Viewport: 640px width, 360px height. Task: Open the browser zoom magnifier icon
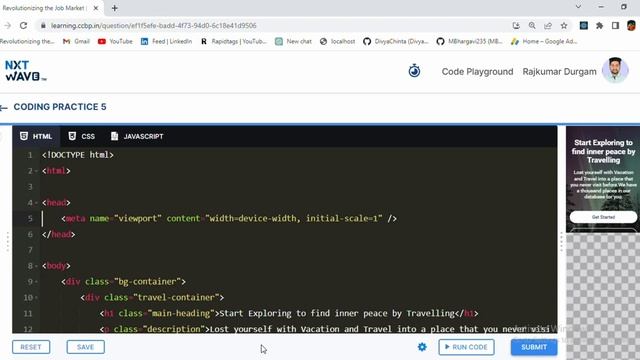(532, 25)
